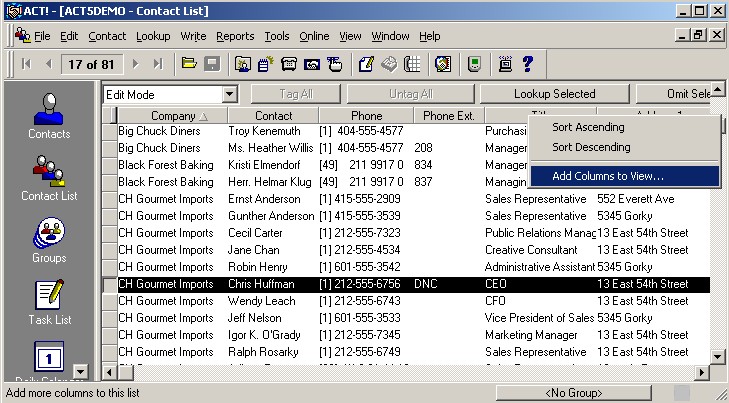The height and width of the screenshot is (403, 729).
Task: Click the Contact column header
Action: (273, 116)
